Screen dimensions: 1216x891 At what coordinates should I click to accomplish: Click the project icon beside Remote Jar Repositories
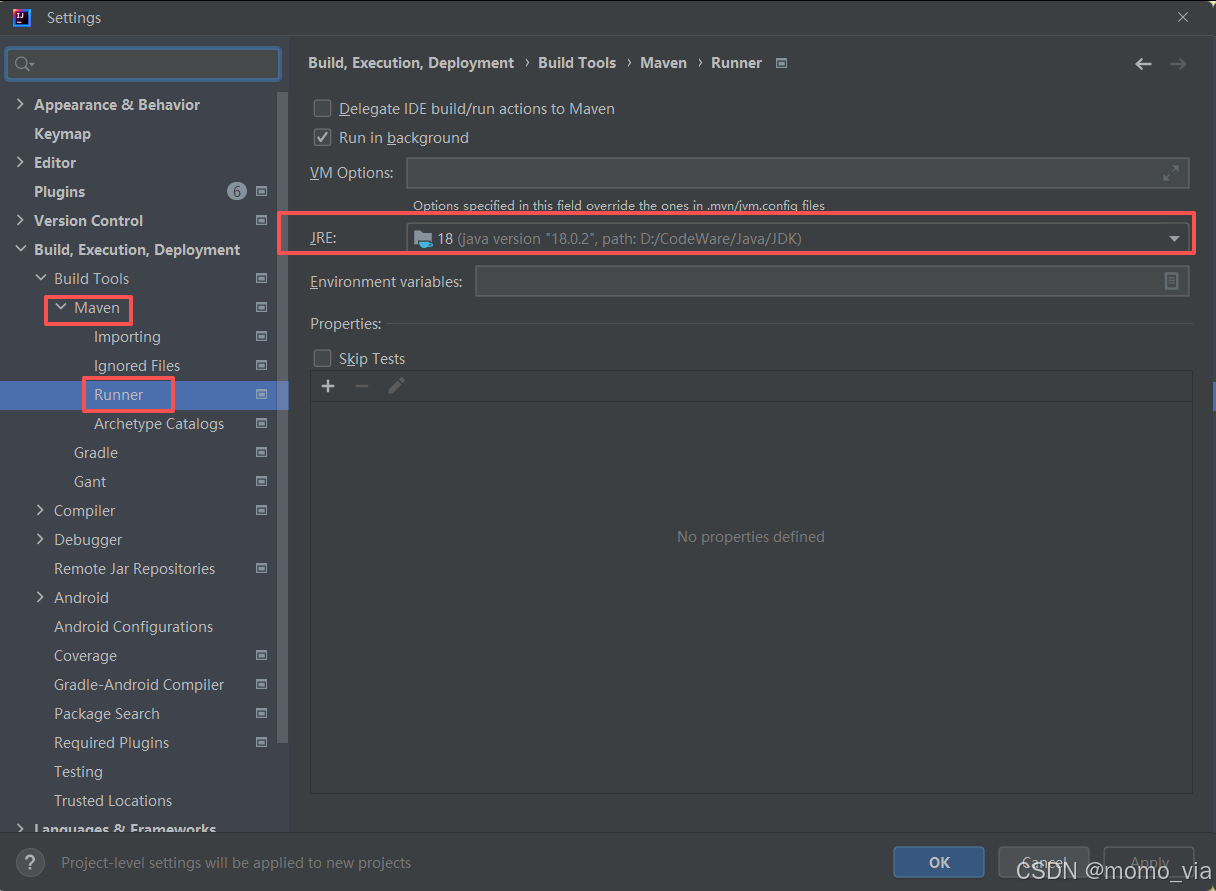(x=262, y=568)
